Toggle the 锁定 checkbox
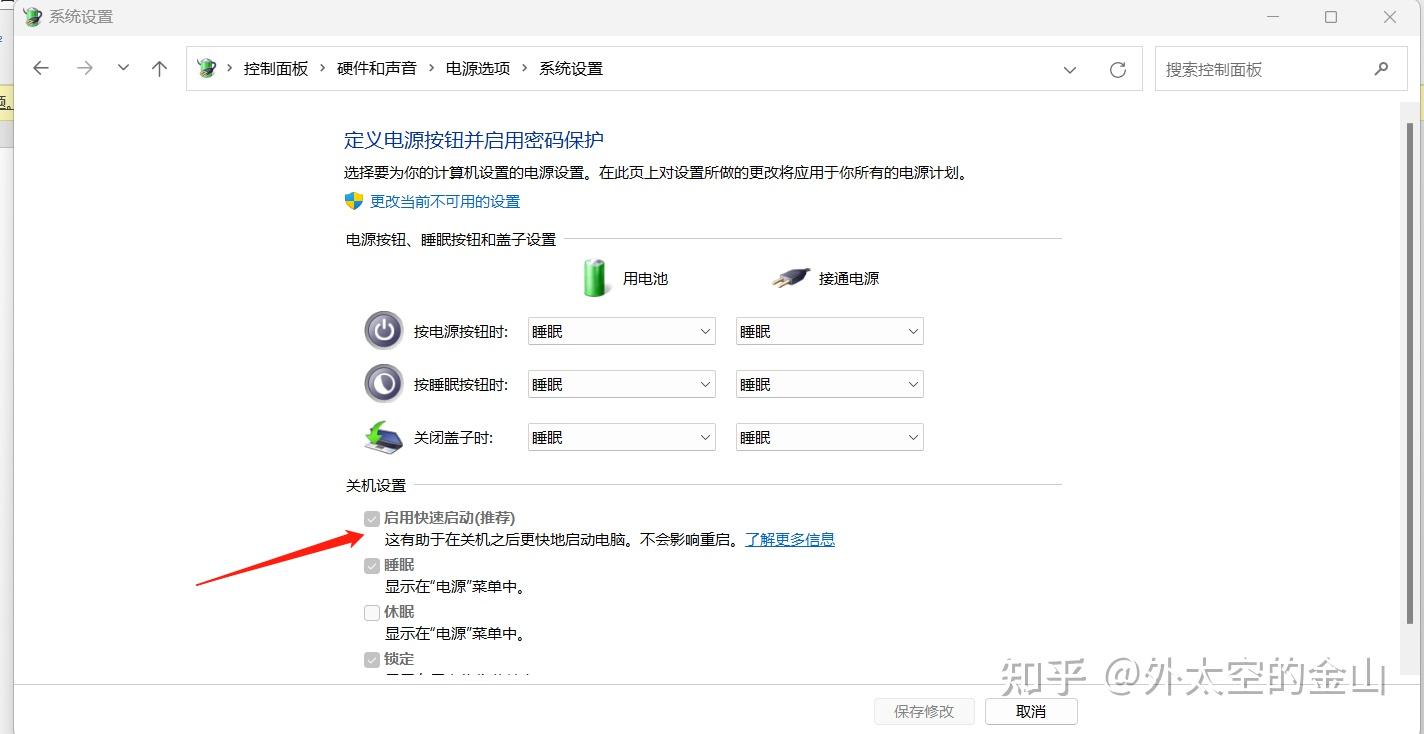This screenshot has height=734, width=1424. (x=371, y=659)
